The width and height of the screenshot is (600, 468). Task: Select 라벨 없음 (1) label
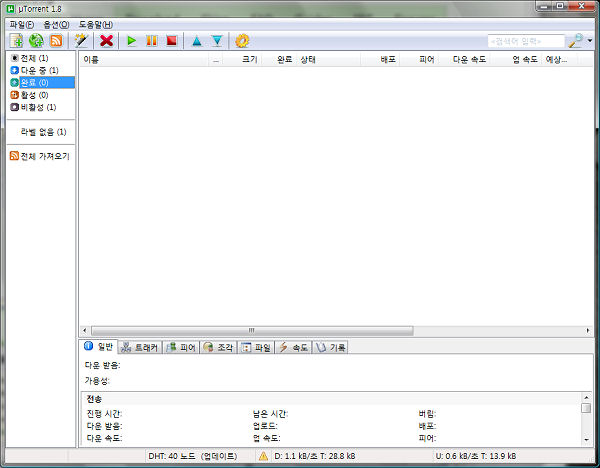tap(43, 132)
